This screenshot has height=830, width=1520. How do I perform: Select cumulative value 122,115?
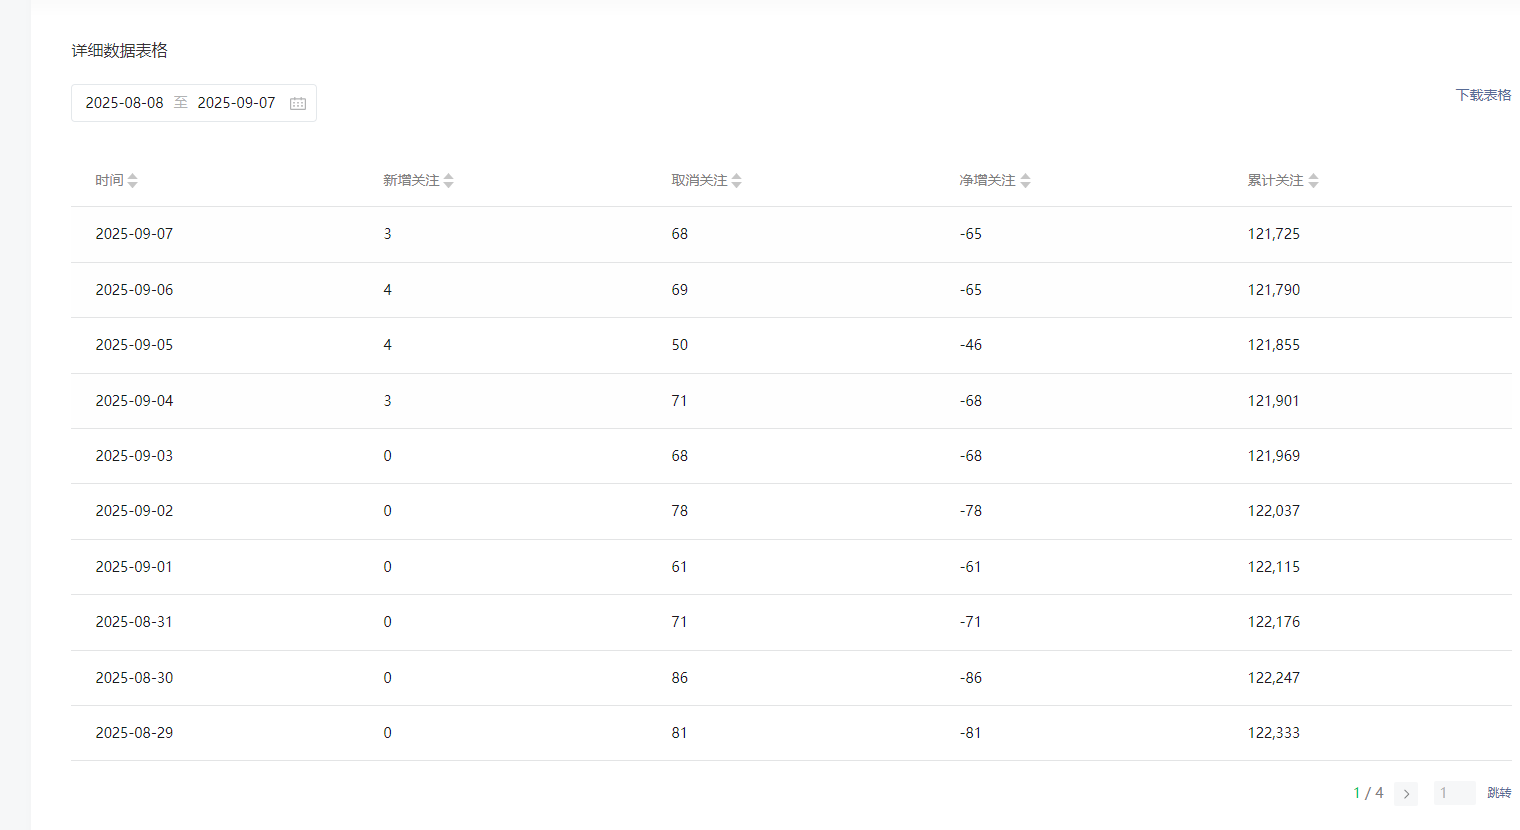pyautogui.click(x=1274, y=567)
